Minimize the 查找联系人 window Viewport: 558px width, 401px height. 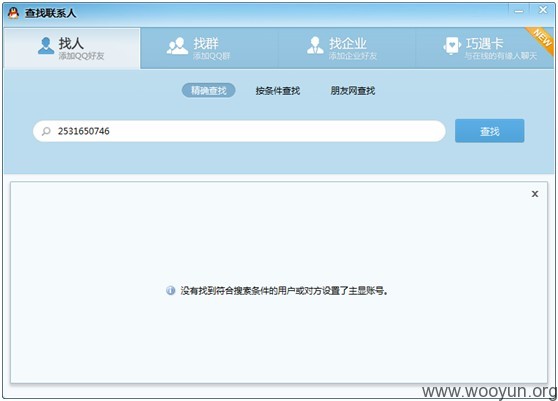coord(518,11)
